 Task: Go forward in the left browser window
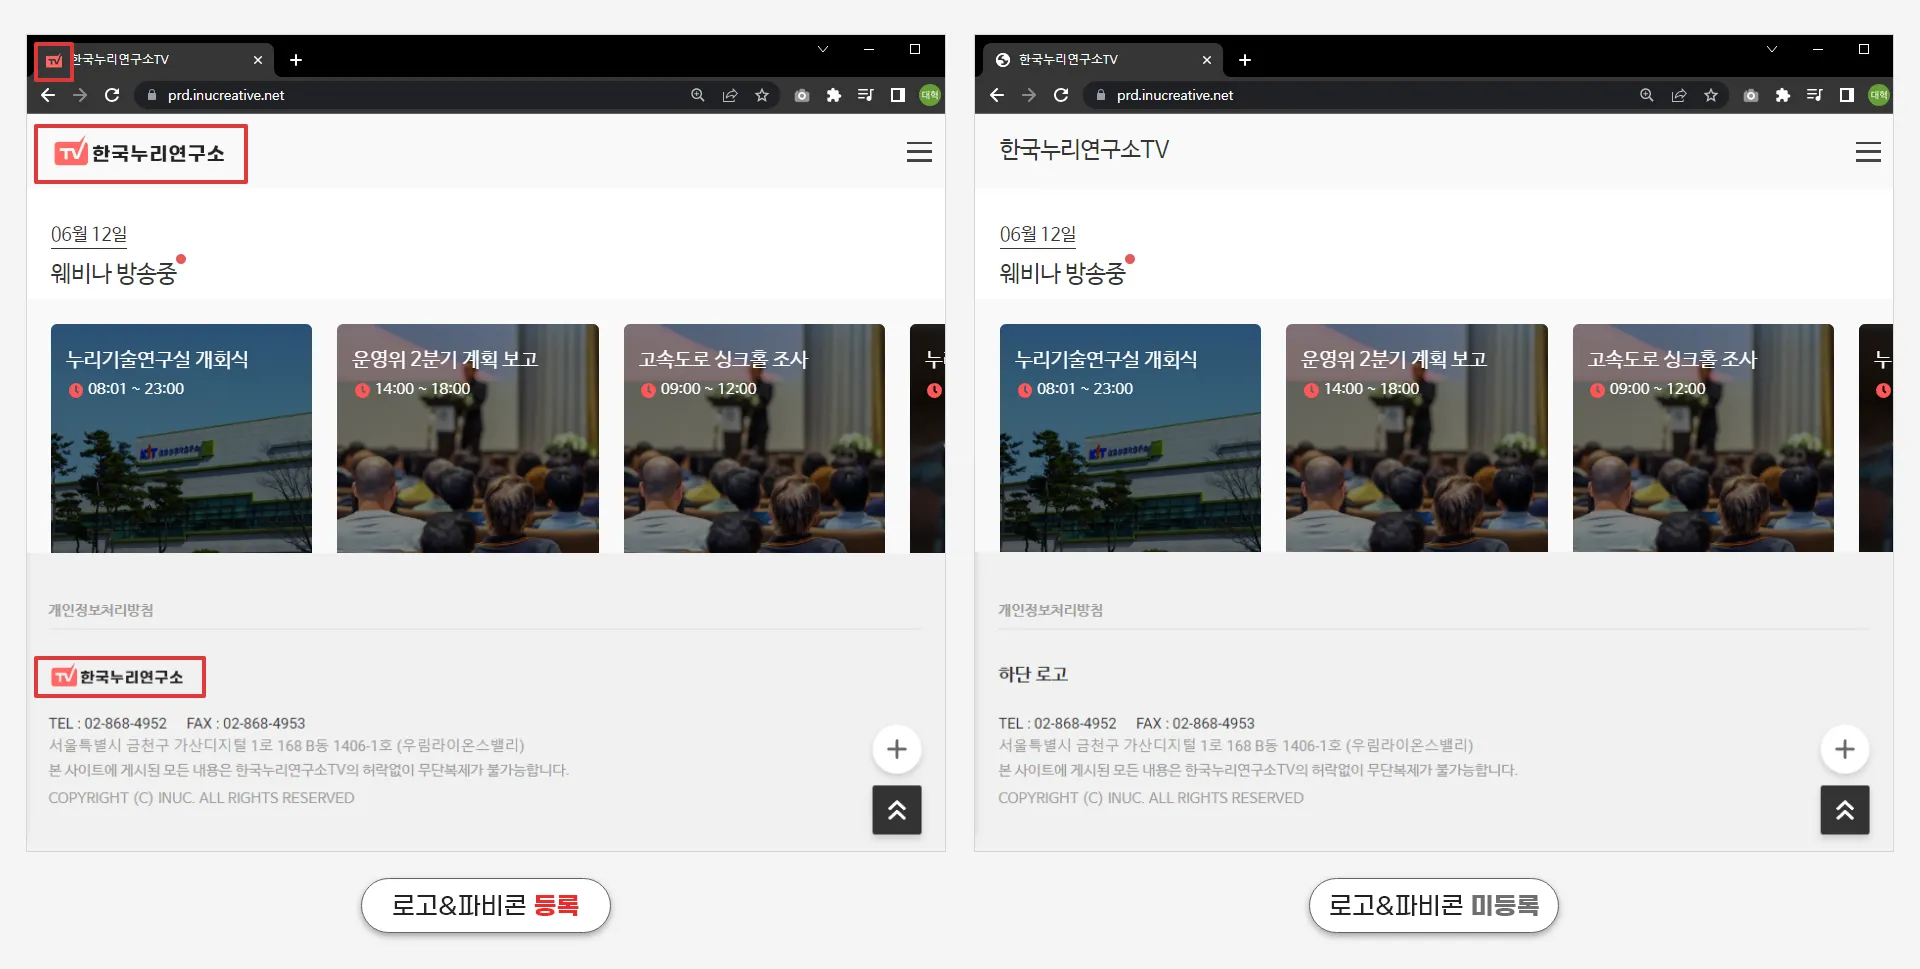[80, 95]
